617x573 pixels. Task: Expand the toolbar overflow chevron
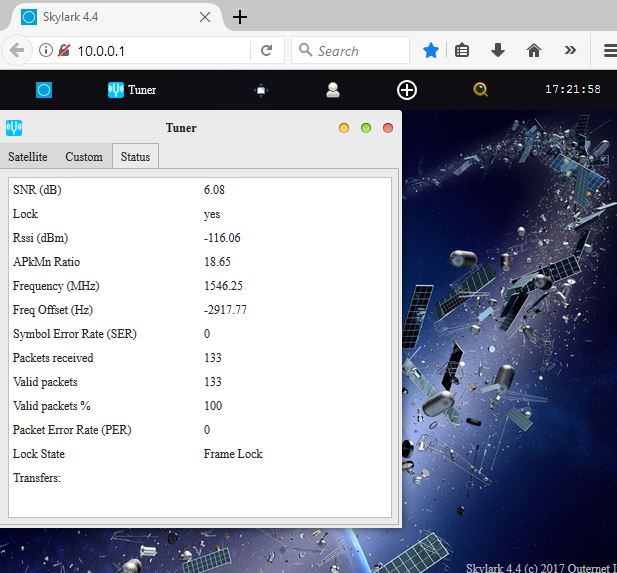[570, 50]
